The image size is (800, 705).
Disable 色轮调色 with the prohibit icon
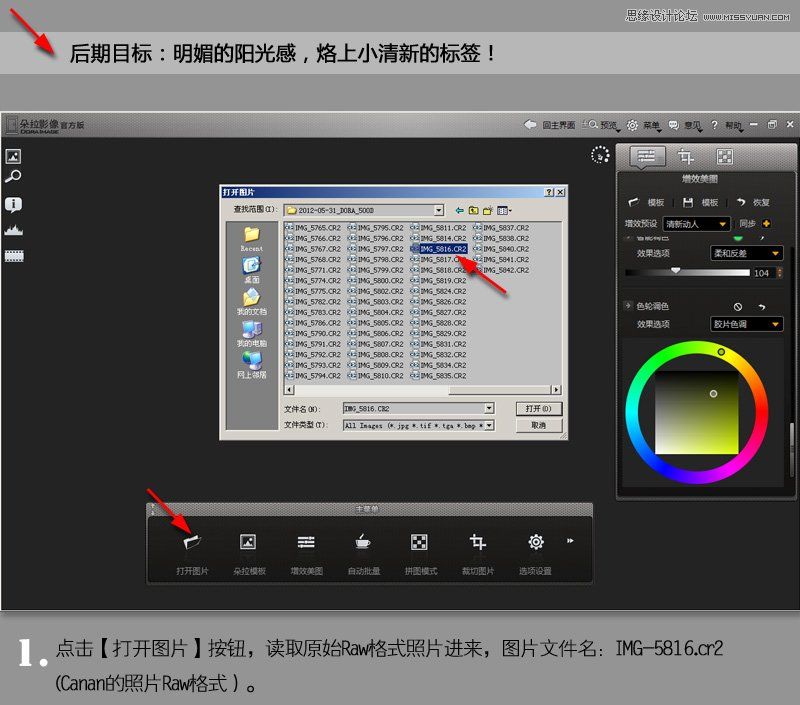click(x=739, y=307)
